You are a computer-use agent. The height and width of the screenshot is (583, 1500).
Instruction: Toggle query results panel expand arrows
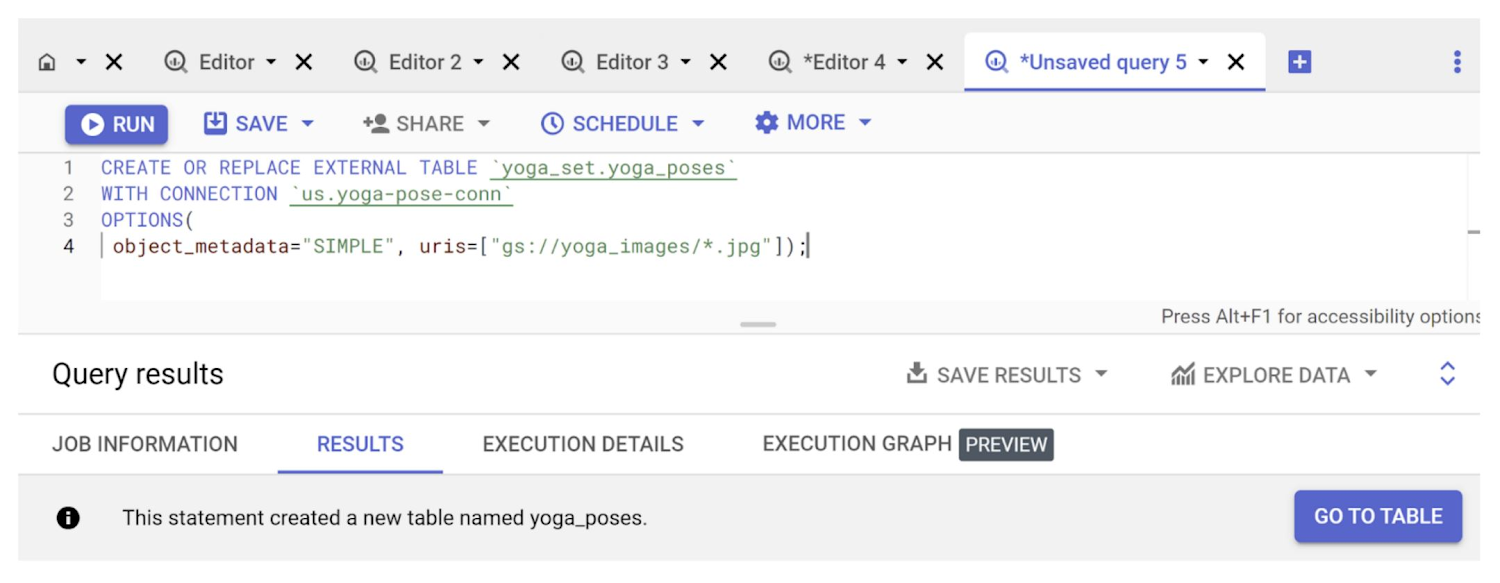coord(1447,374)
